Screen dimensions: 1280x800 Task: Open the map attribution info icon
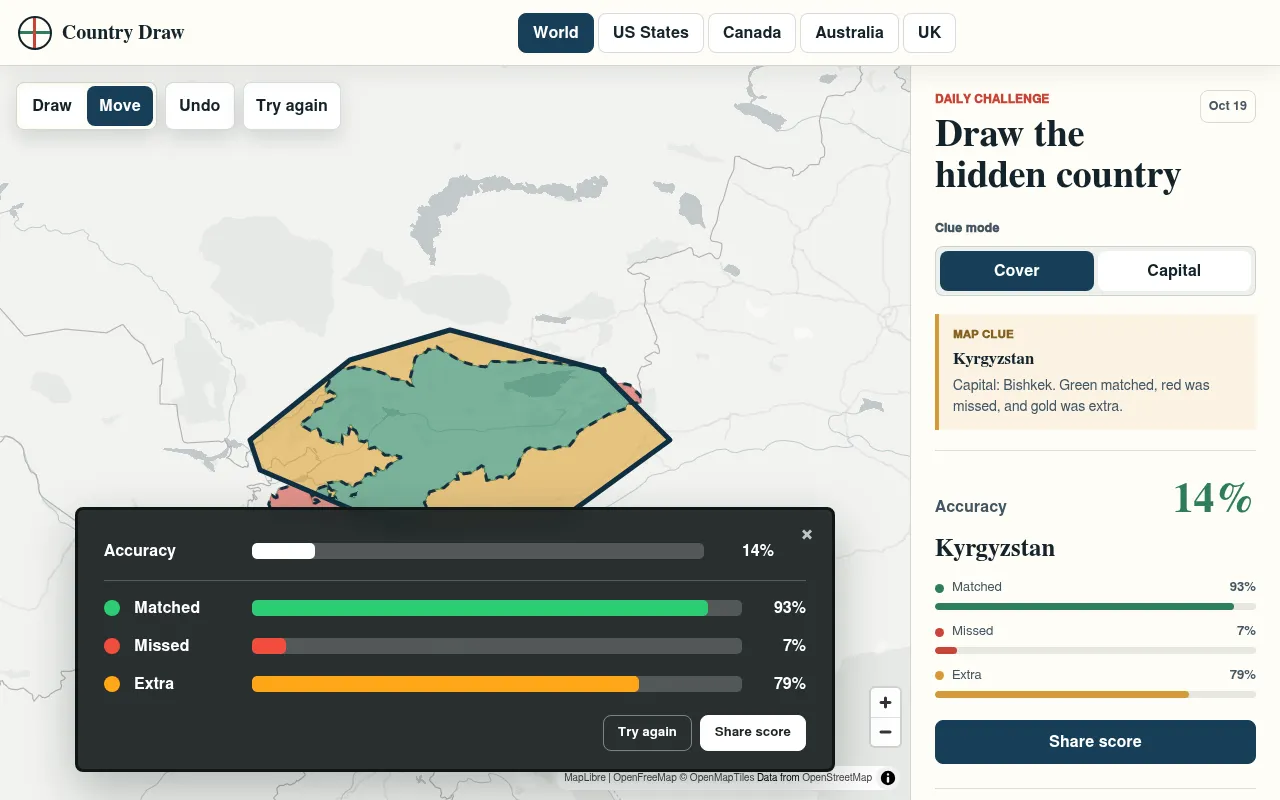[x=888, y=778]
